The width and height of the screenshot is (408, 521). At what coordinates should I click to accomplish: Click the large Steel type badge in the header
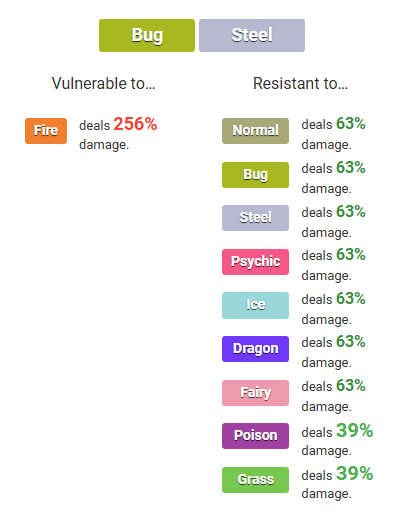tap(252, 35)
